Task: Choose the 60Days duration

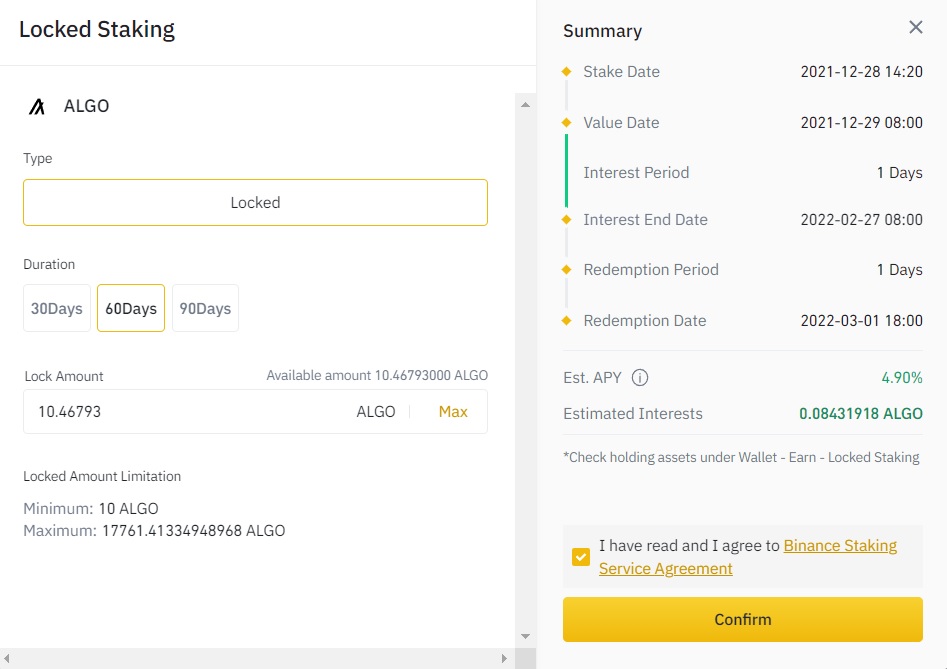Action: 131,308
